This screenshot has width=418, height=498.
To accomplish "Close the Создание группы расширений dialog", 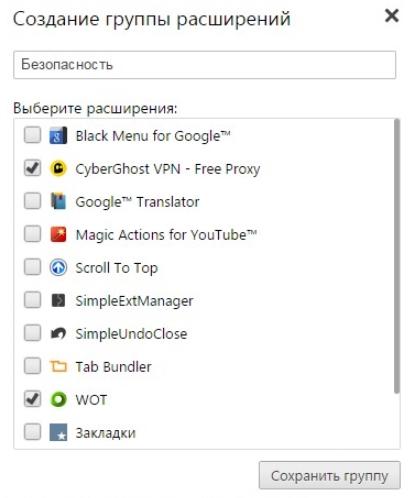I will 392,16.
